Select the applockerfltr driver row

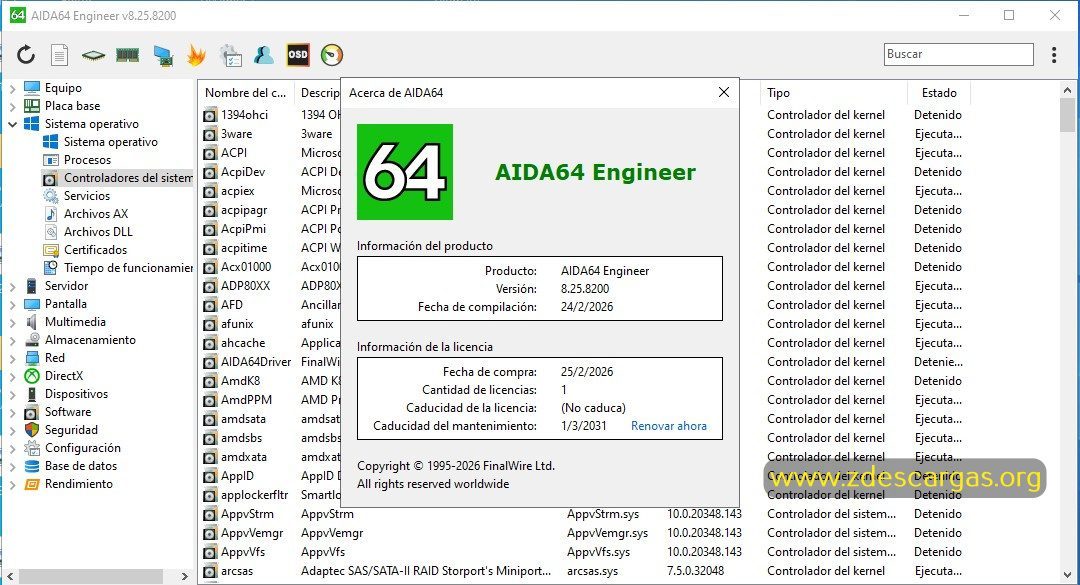point(254,495)
